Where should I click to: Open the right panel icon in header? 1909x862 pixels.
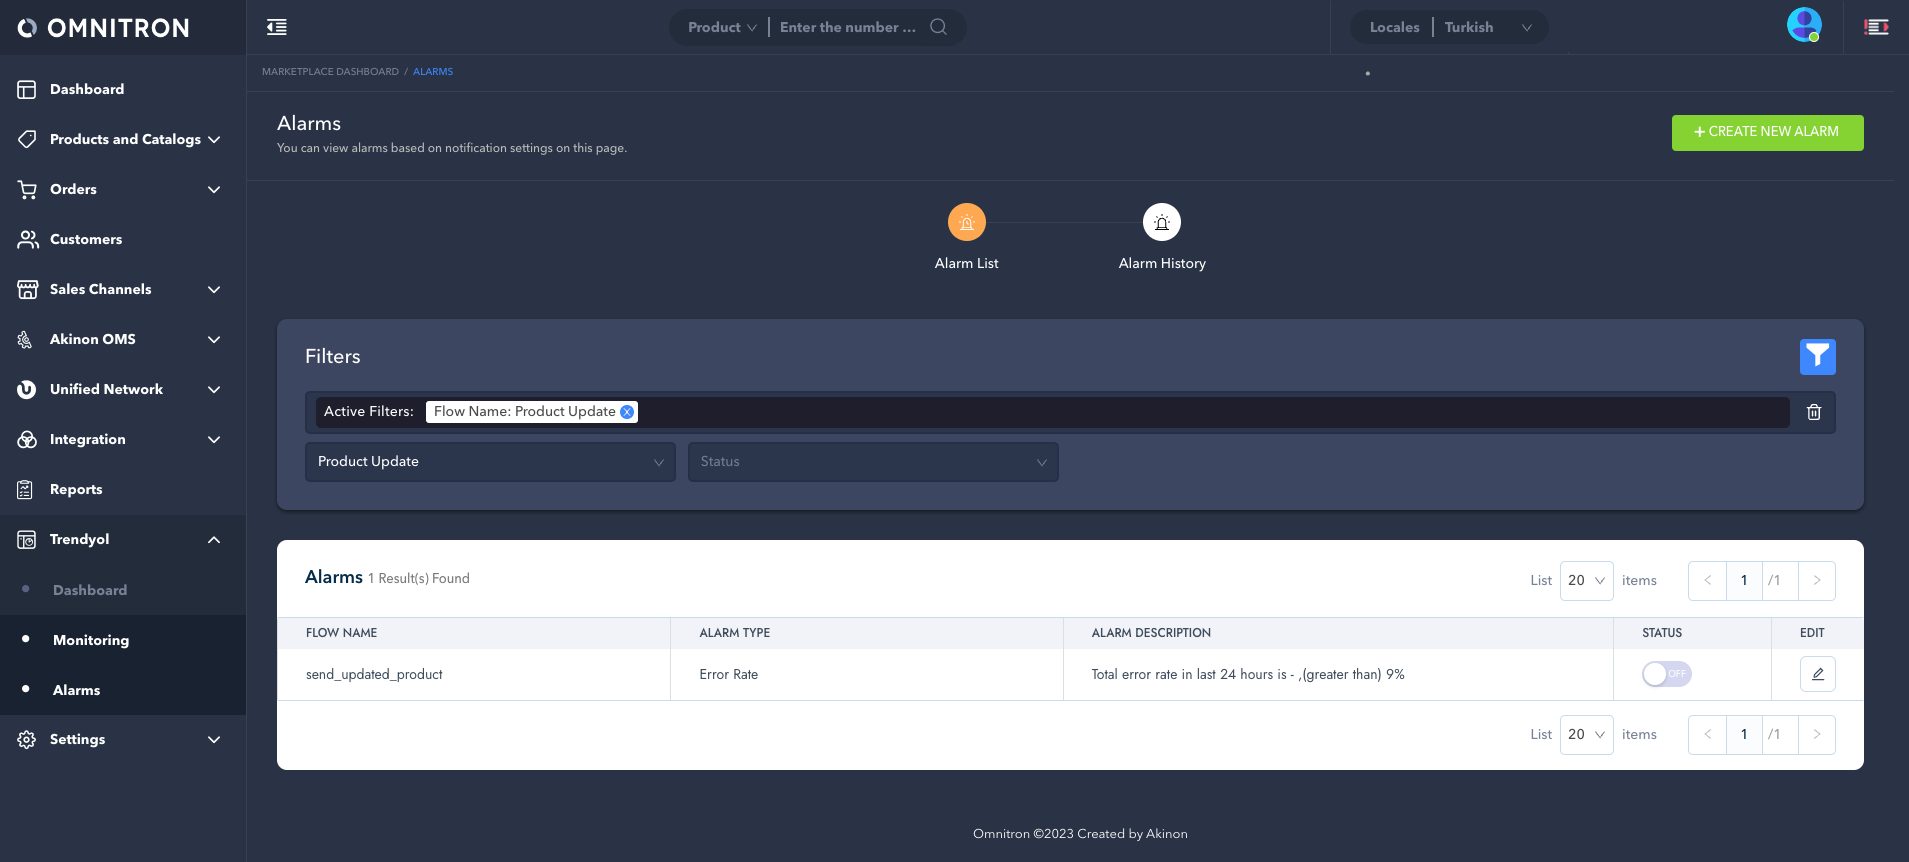[x=1876, y=27]
